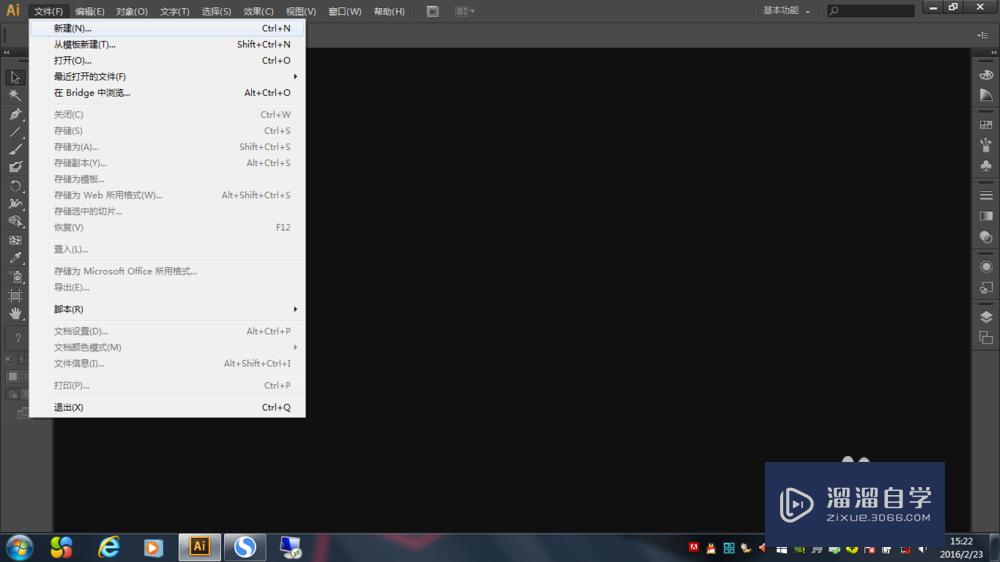Select the Blob Brush tool

(x=15, y=167)
